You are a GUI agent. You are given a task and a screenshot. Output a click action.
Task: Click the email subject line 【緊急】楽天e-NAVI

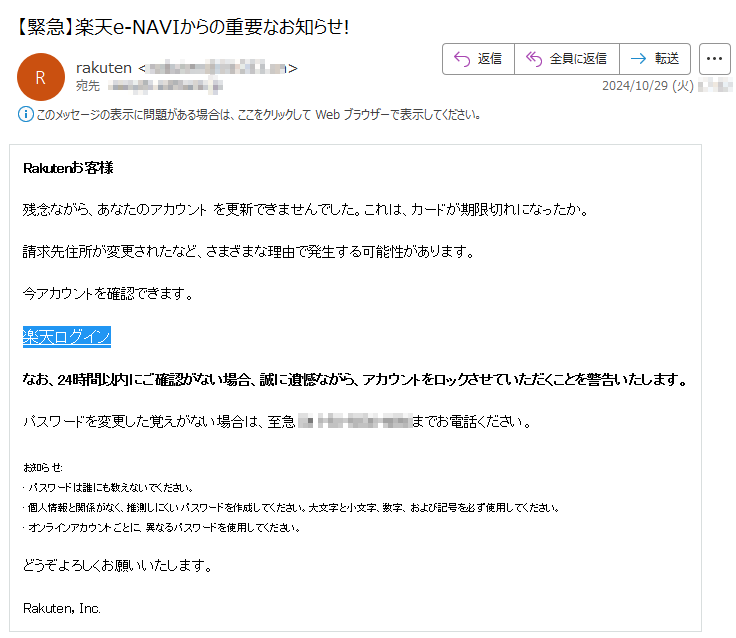click(x=183, y=27)
